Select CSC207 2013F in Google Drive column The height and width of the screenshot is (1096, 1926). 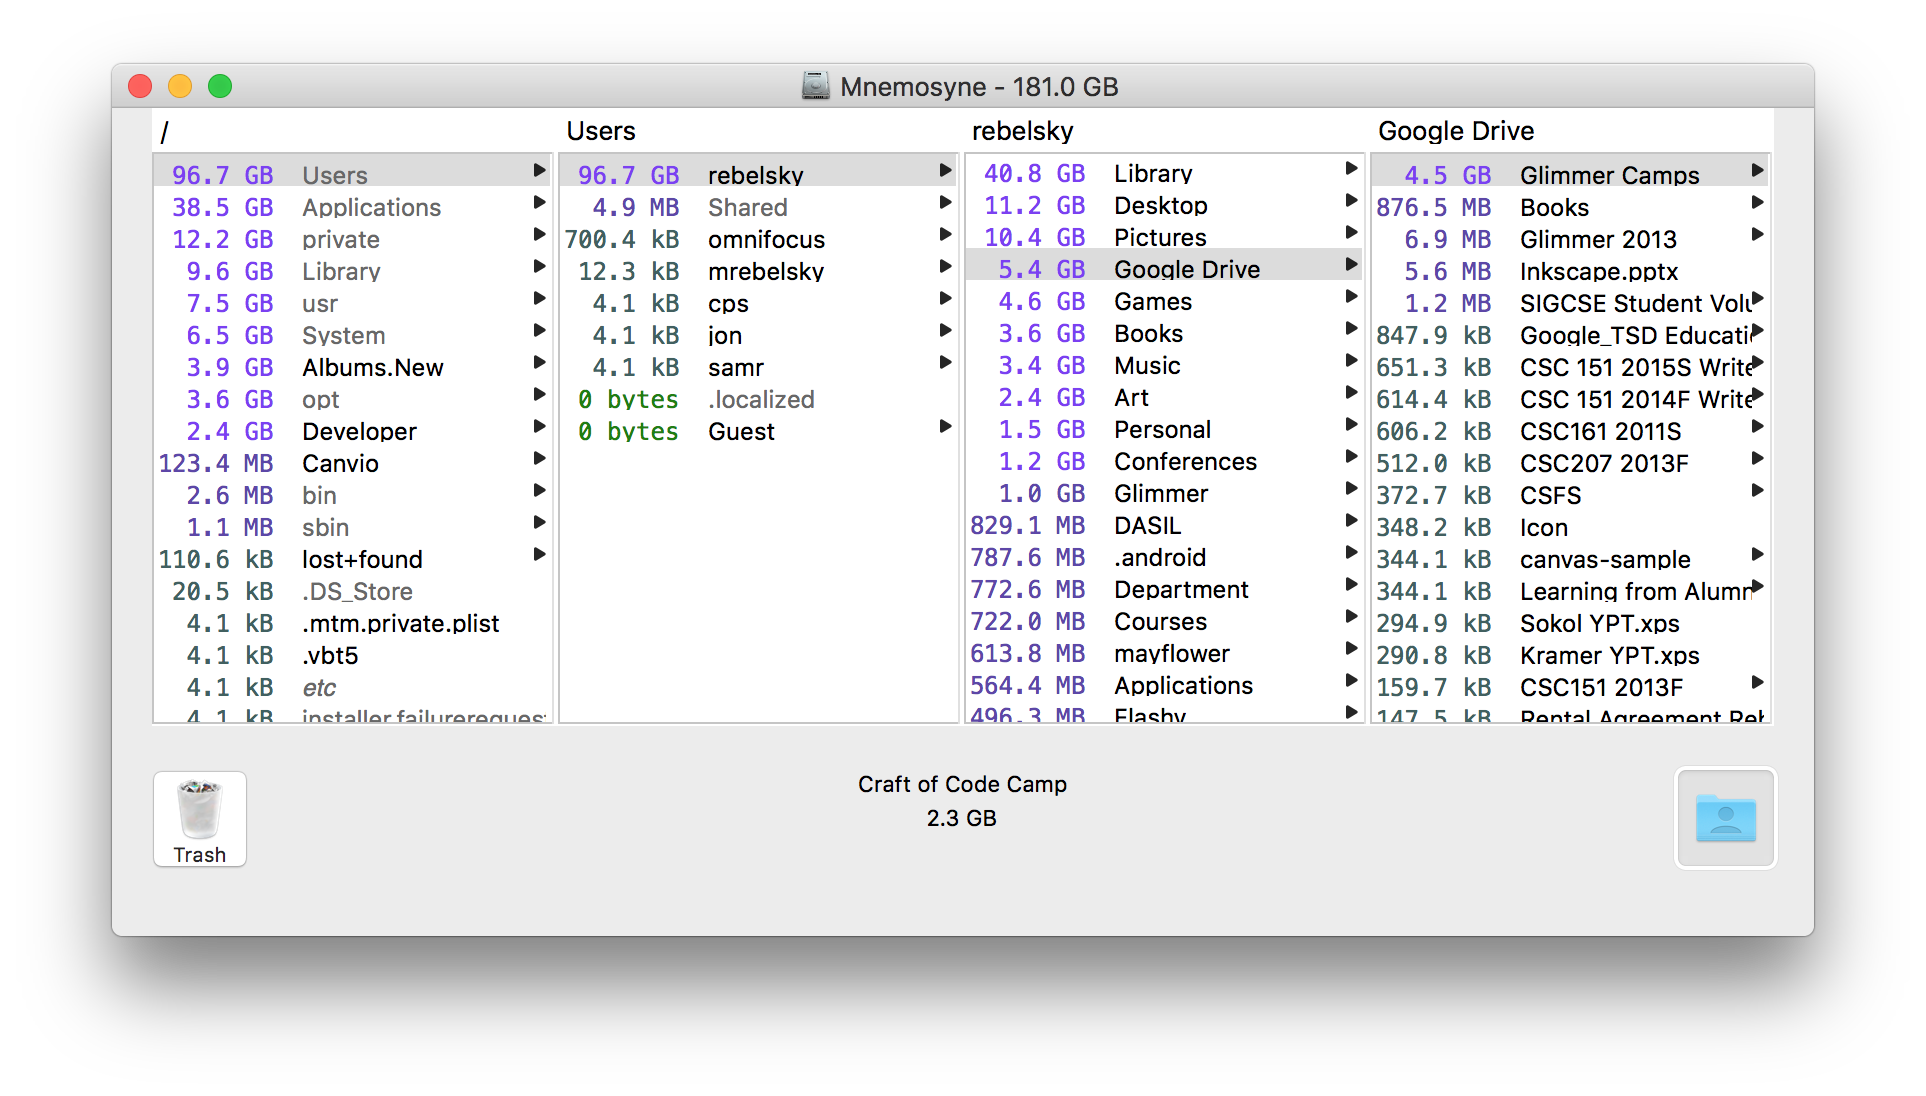[1604, 463]
